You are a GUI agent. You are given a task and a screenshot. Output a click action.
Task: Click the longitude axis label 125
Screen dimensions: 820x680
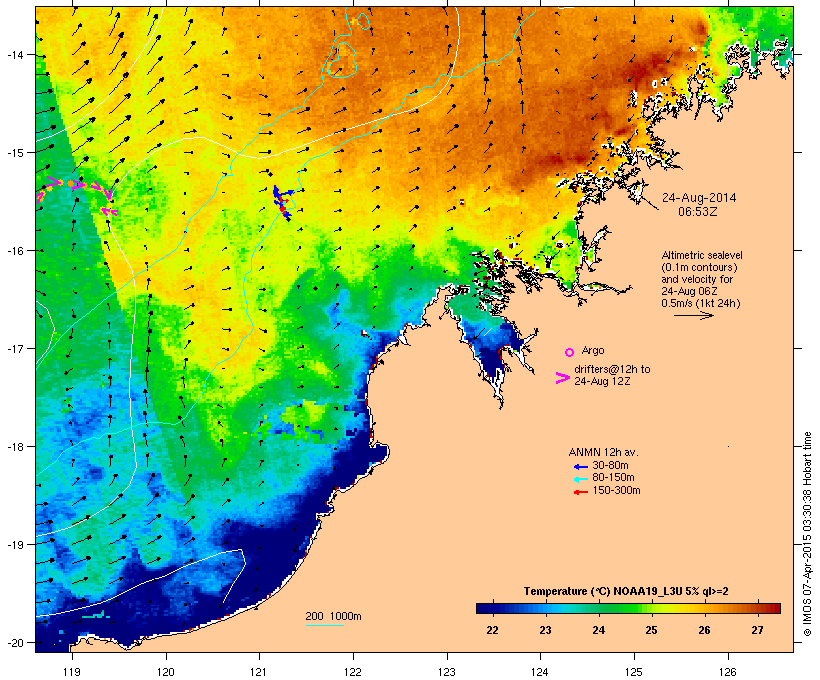click(634, 672)
